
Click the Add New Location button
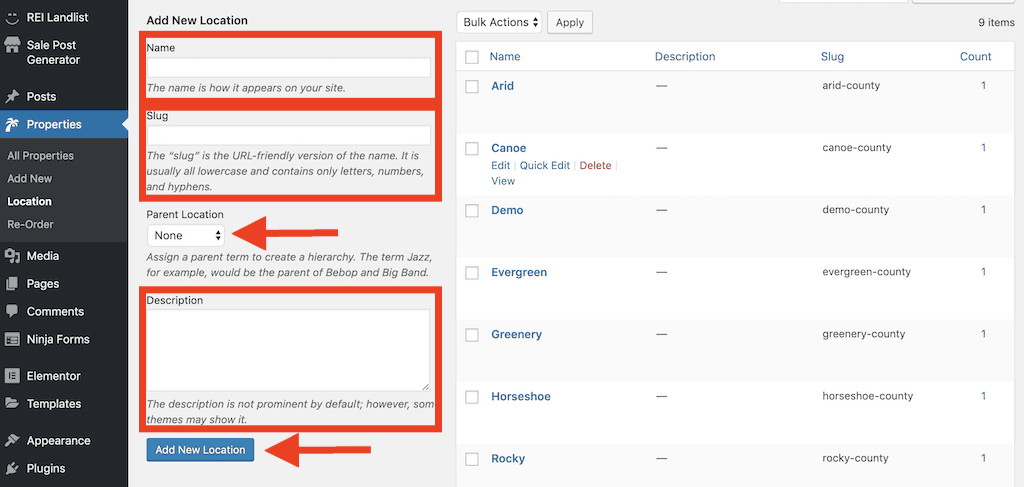pos(200,450)
